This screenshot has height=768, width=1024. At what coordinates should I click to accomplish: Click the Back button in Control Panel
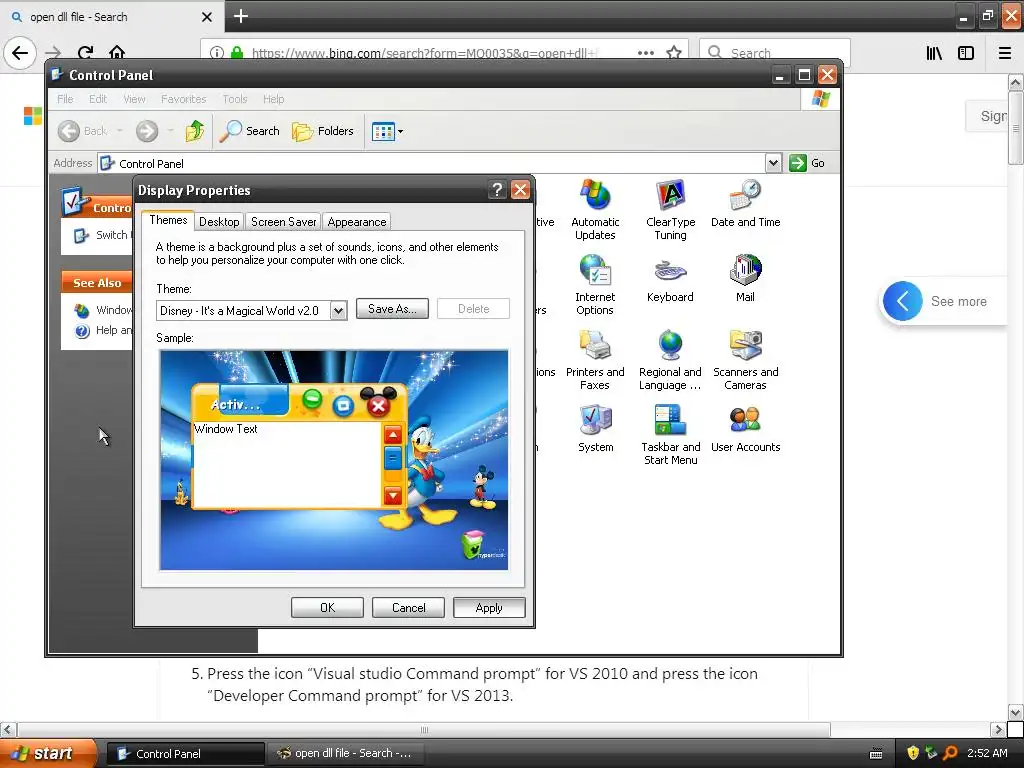coord(83,131)
